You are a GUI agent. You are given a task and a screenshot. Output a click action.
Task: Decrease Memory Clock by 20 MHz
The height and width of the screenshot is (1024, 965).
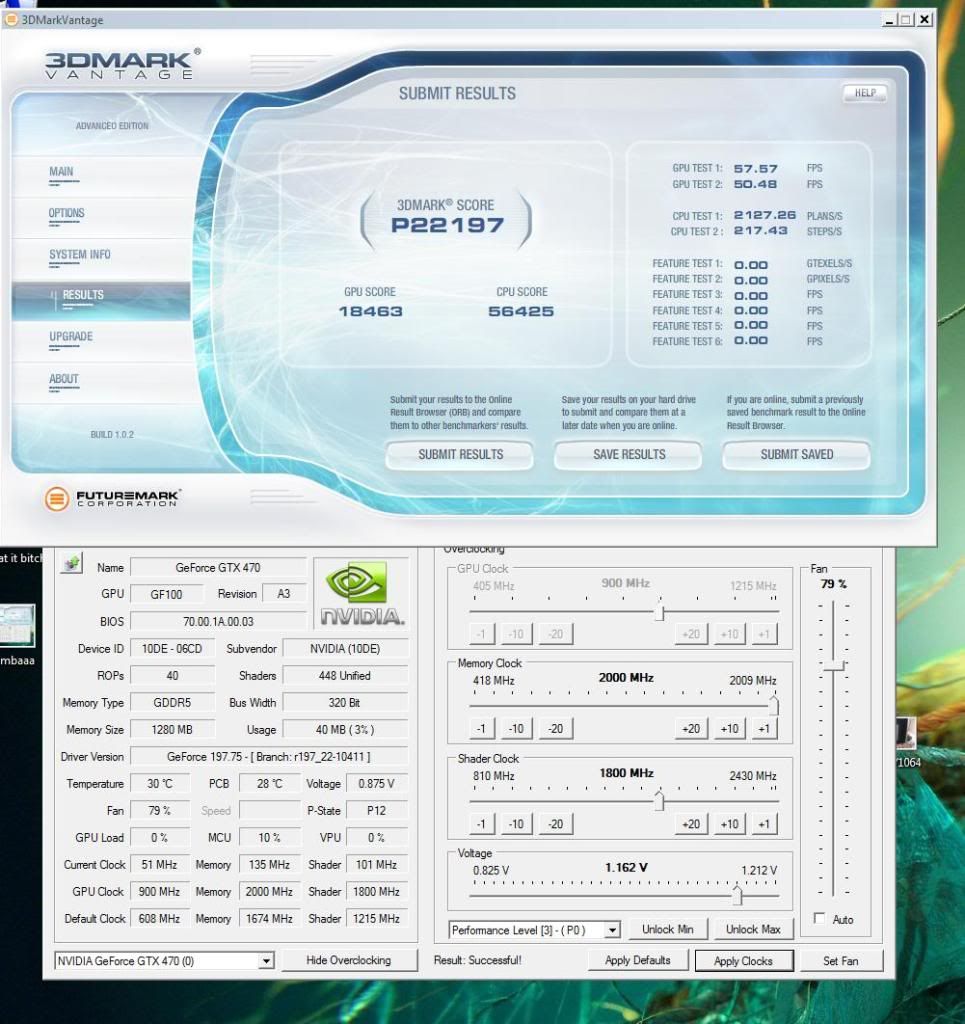[x=556, y=729]
